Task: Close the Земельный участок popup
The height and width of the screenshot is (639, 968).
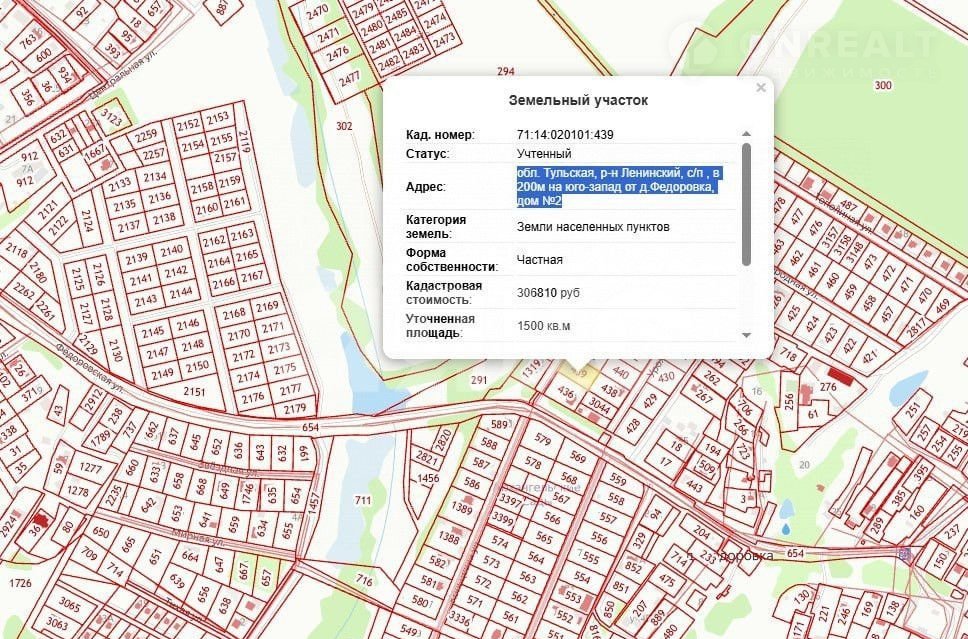Action: pyautogui.click(x=761, y=88)
